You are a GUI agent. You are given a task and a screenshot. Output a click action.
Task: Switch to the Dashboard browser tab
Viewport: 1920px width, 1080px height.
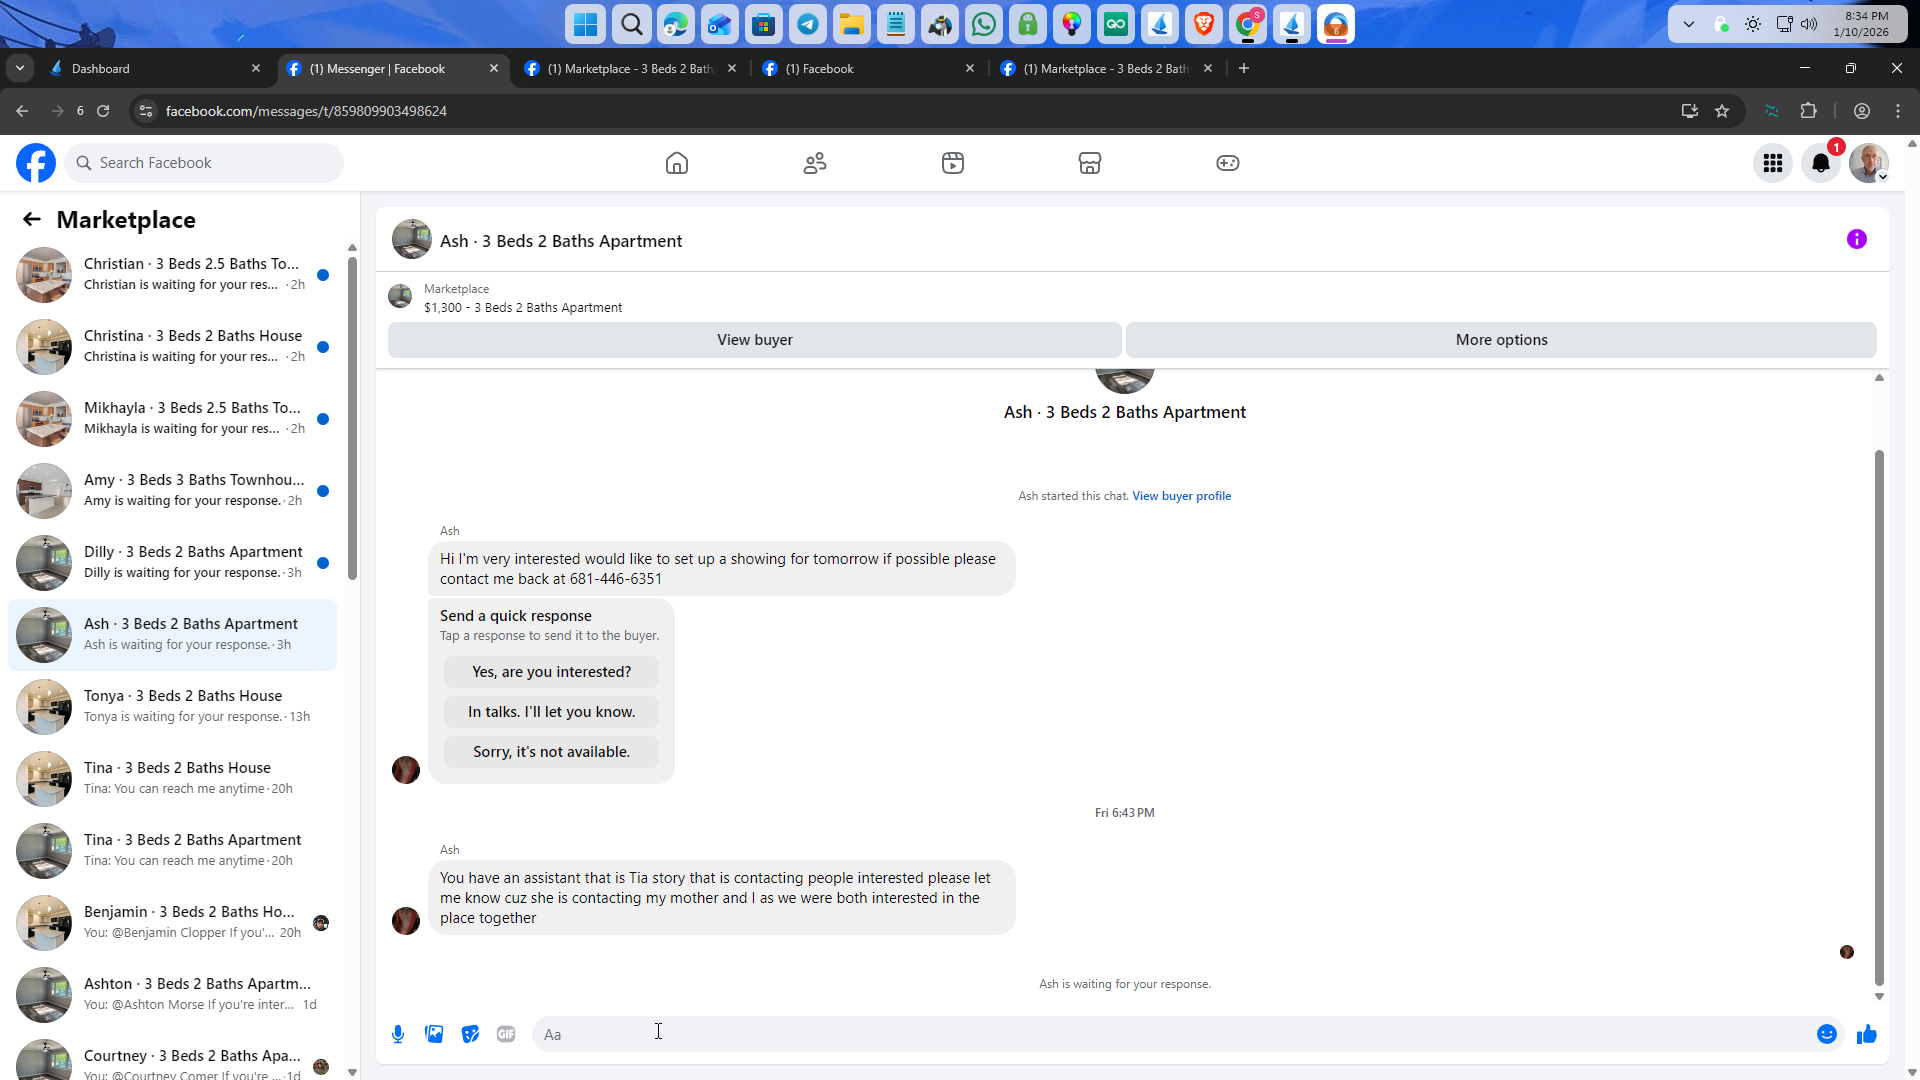coord(150,68)
